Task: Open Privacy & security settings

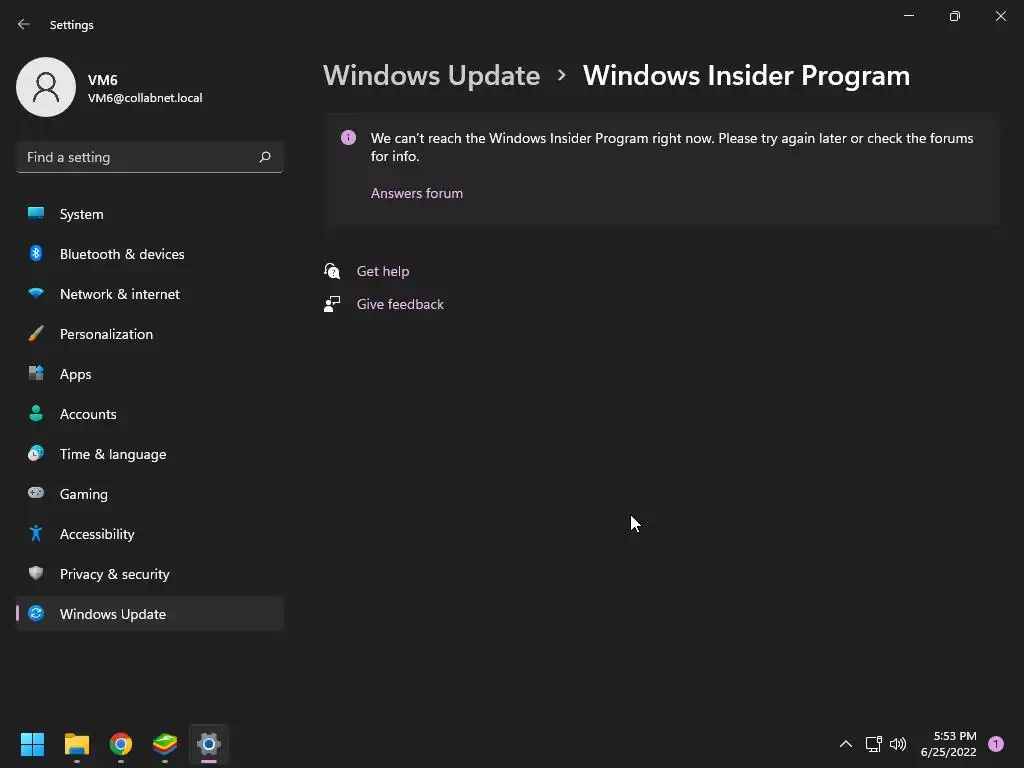Action: (x=150, y=574)
